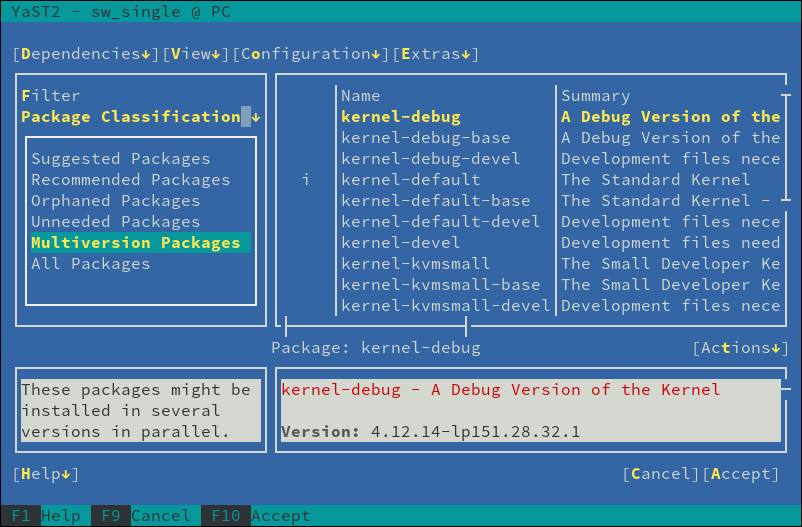Click the Summary column header

(595, 96)
